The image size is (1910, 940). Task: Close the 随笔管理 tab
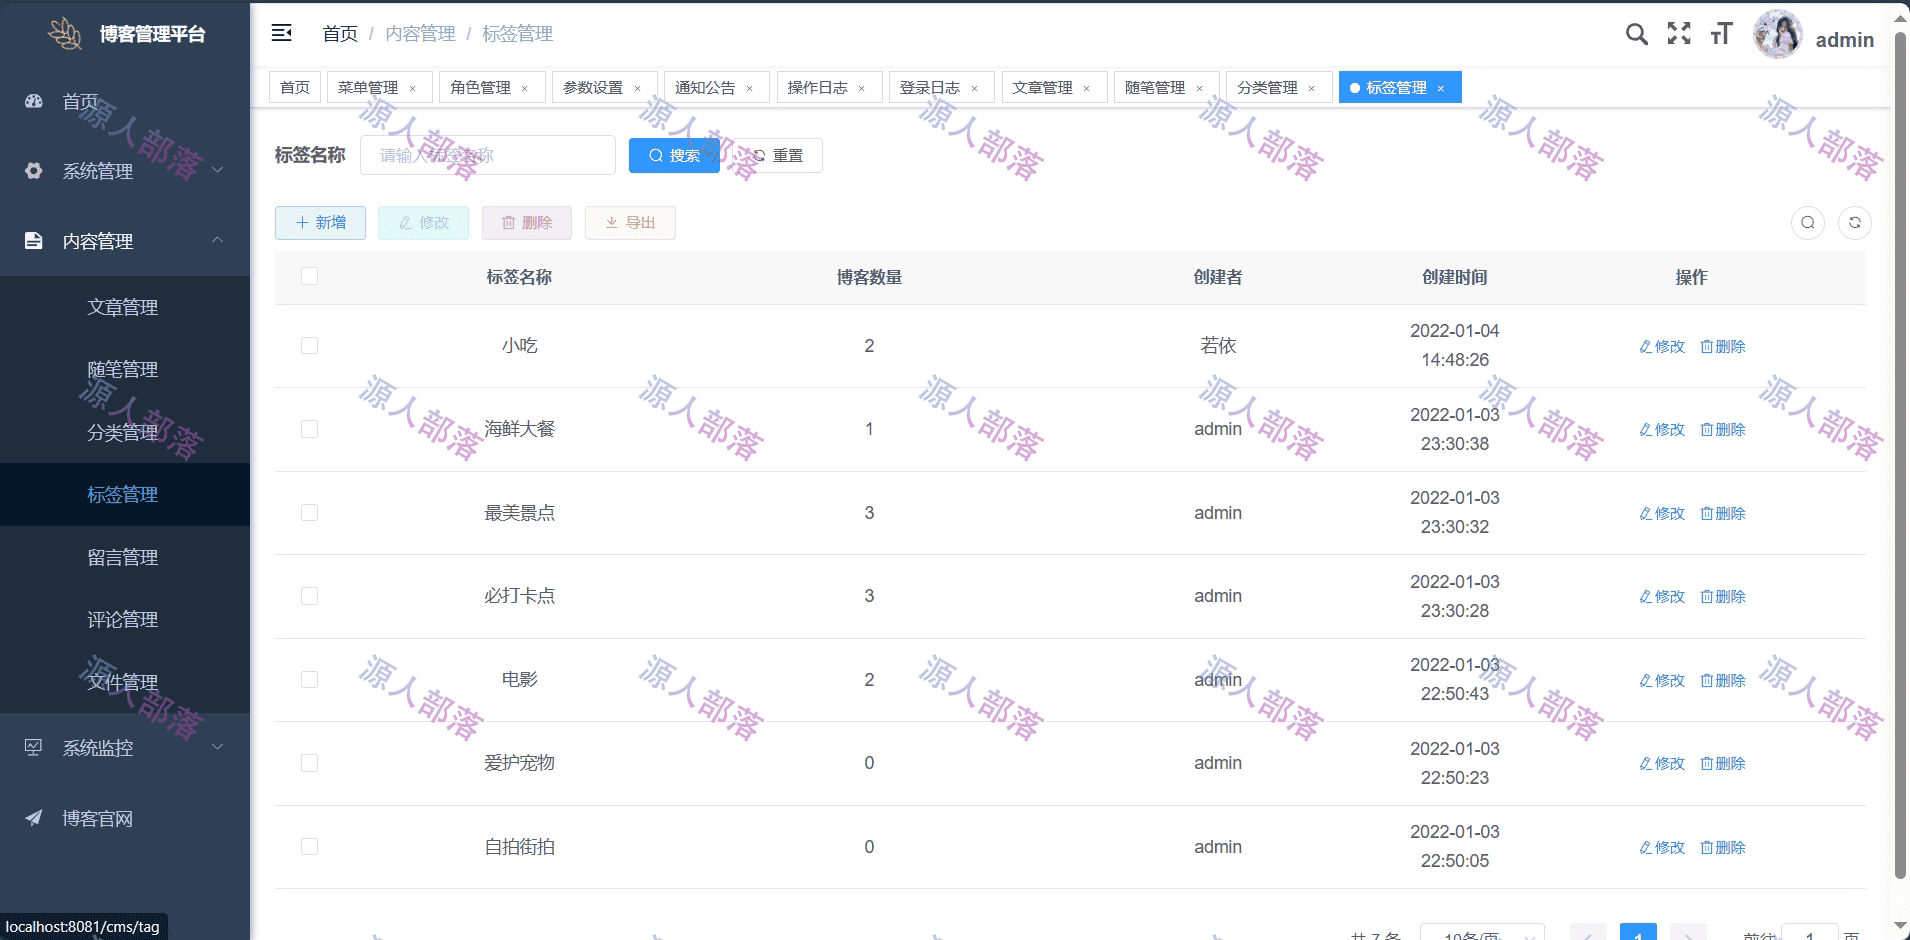(1199, 88)
